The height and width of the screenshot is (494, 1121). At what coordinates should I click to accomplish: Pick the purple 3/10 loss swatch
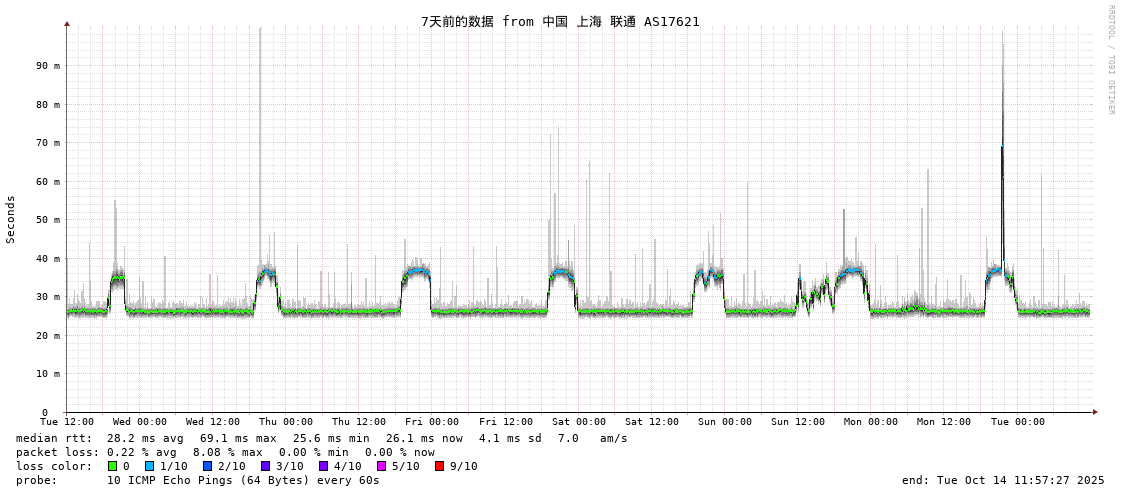(x=265, y=466)
